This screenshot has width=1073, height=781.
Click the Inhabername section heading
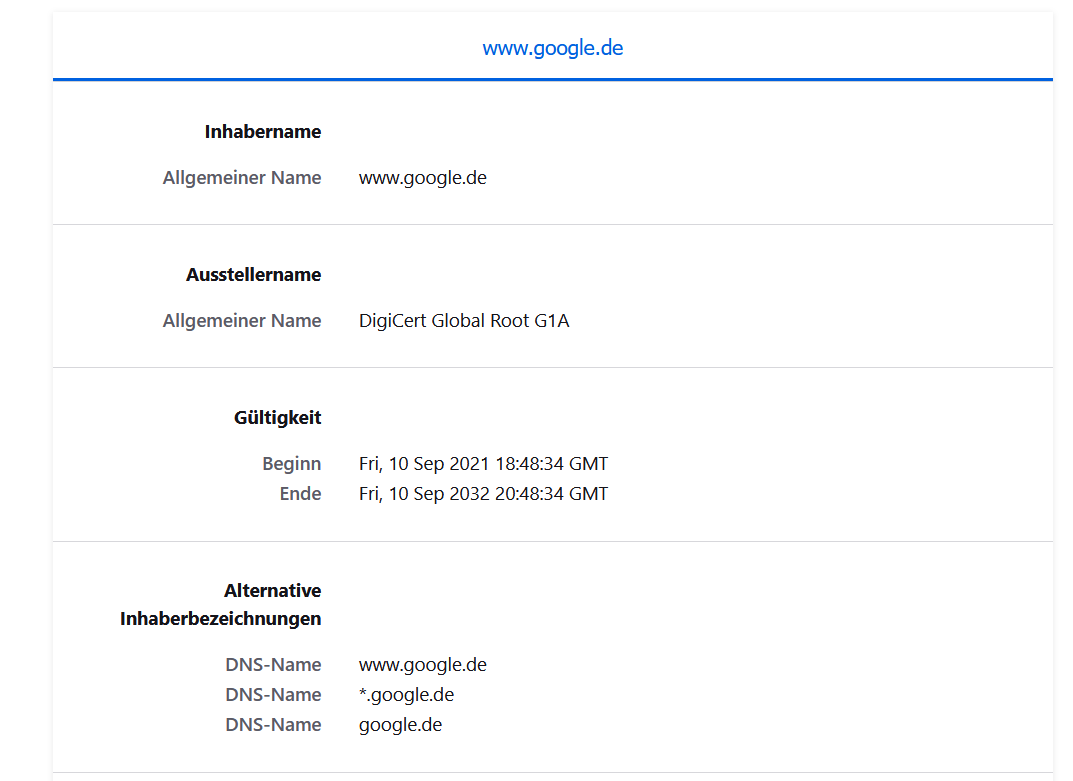pos(263,132)
